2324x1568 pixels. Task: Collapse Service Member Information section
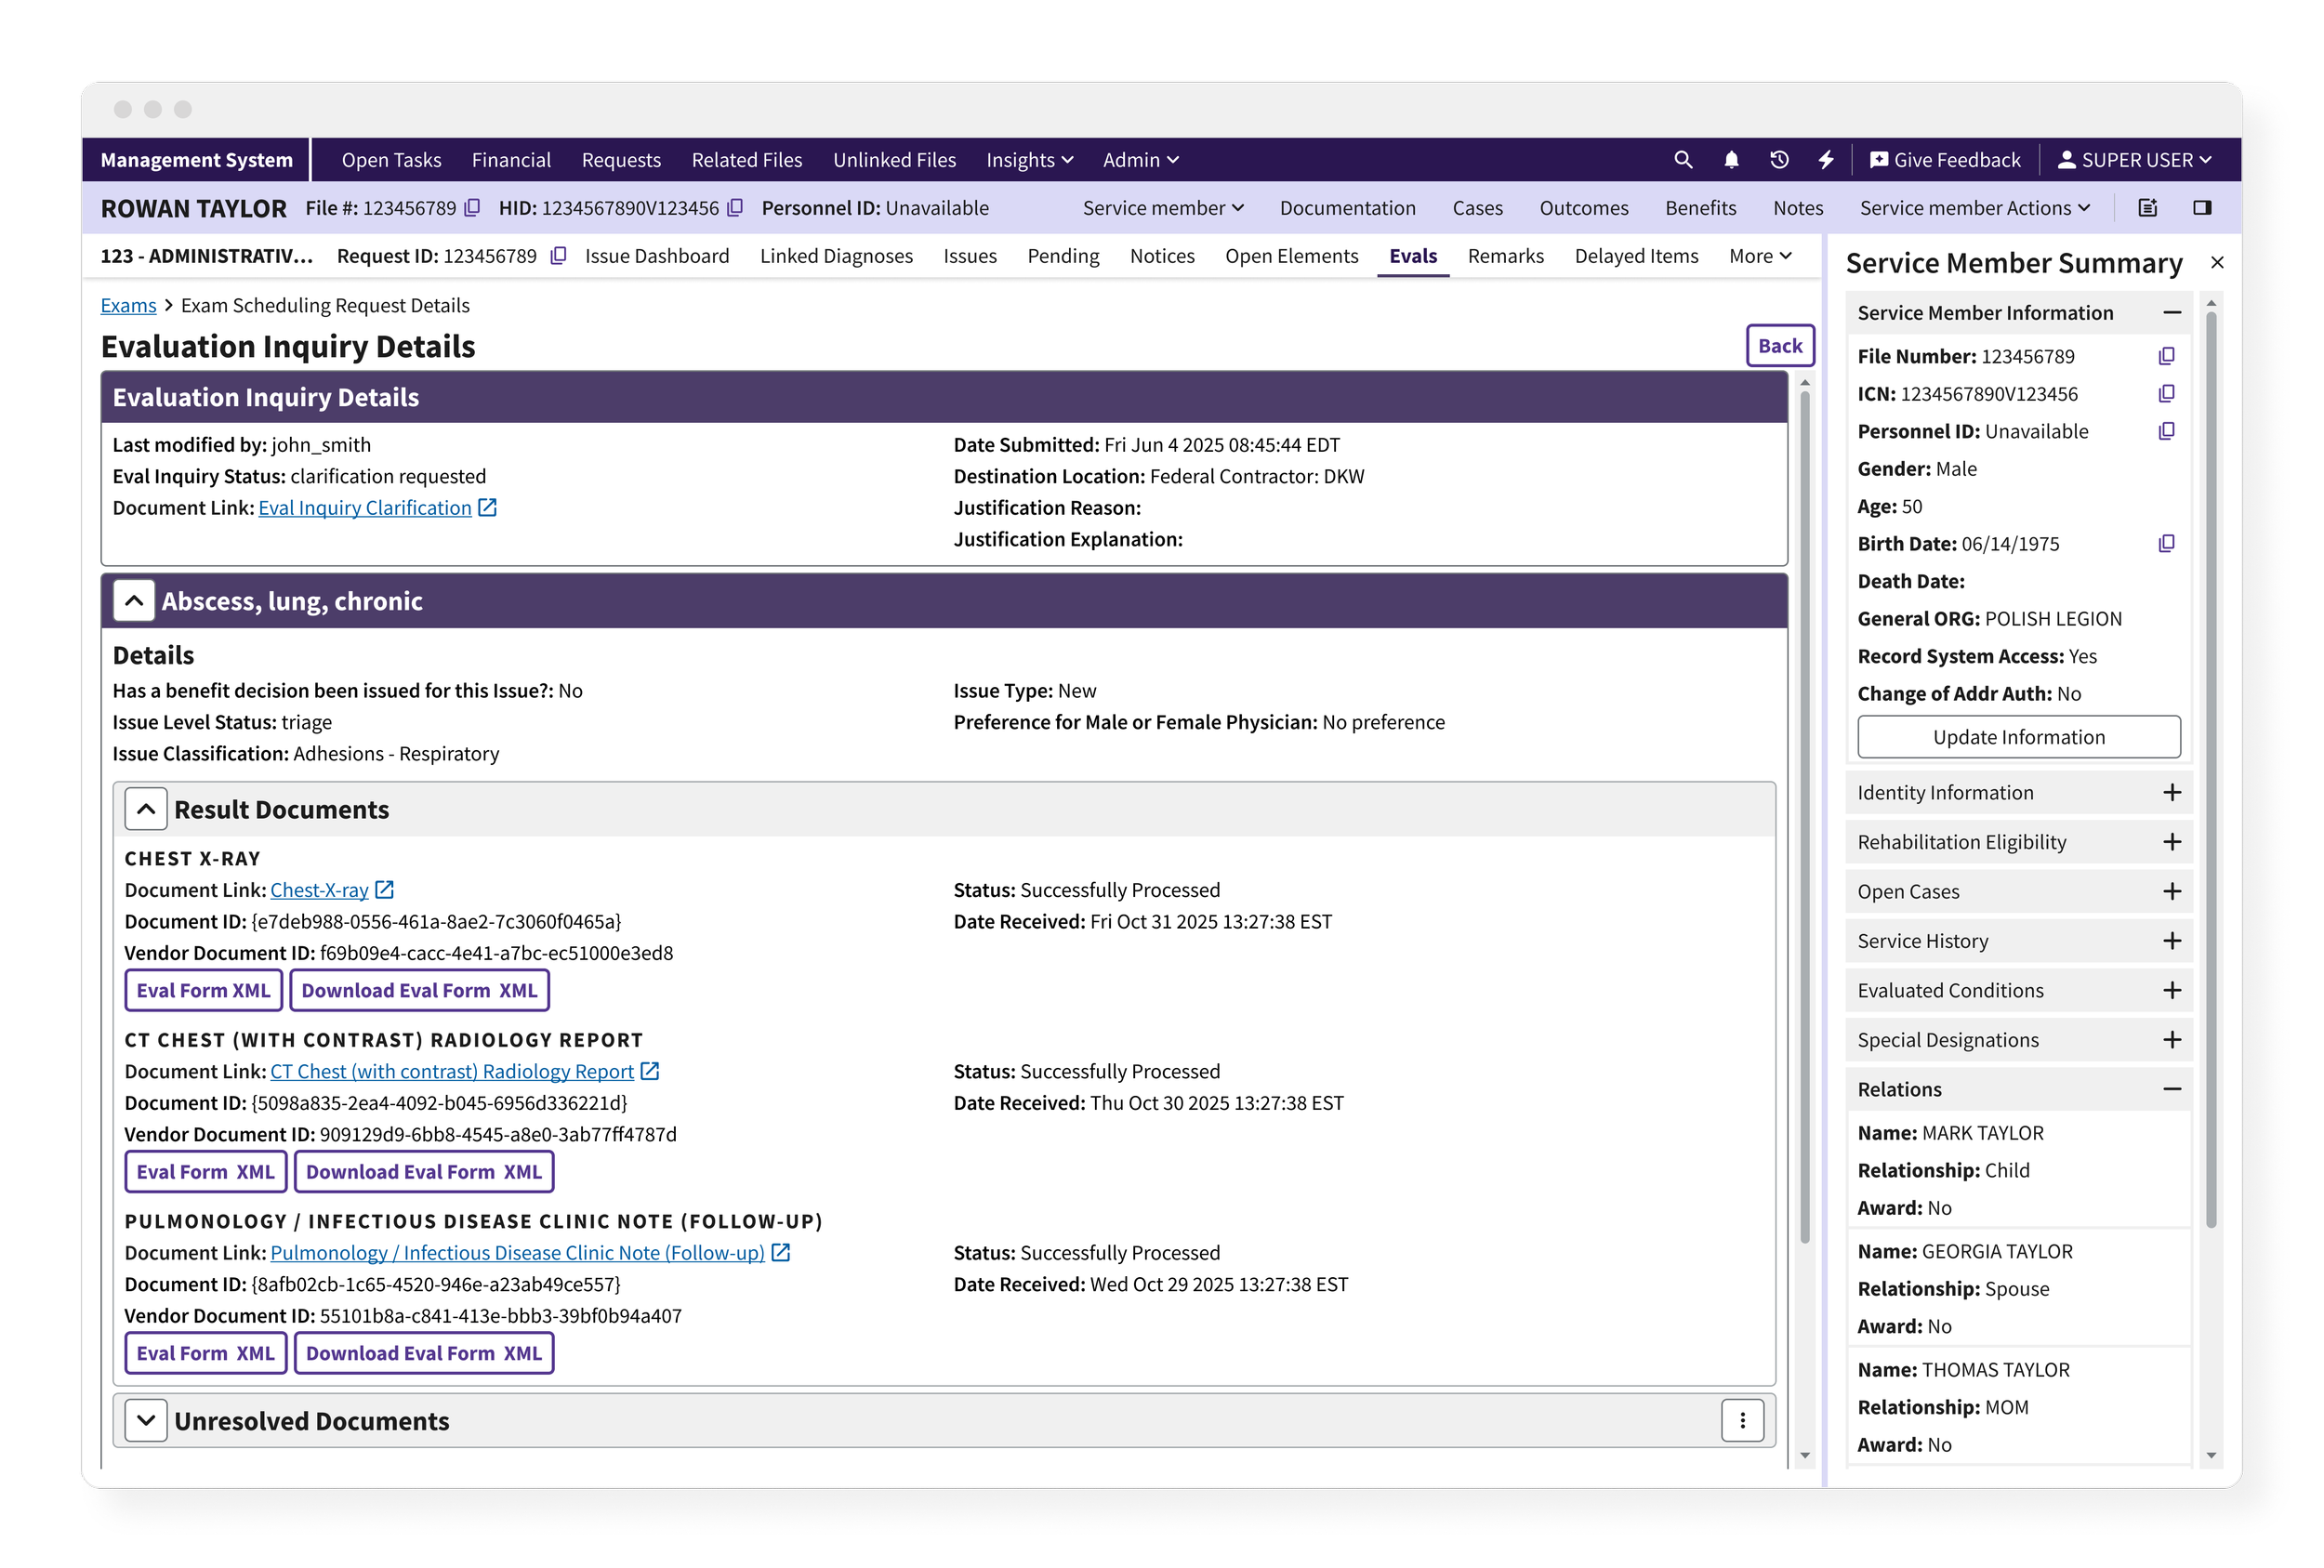(x=2171, y=313)
